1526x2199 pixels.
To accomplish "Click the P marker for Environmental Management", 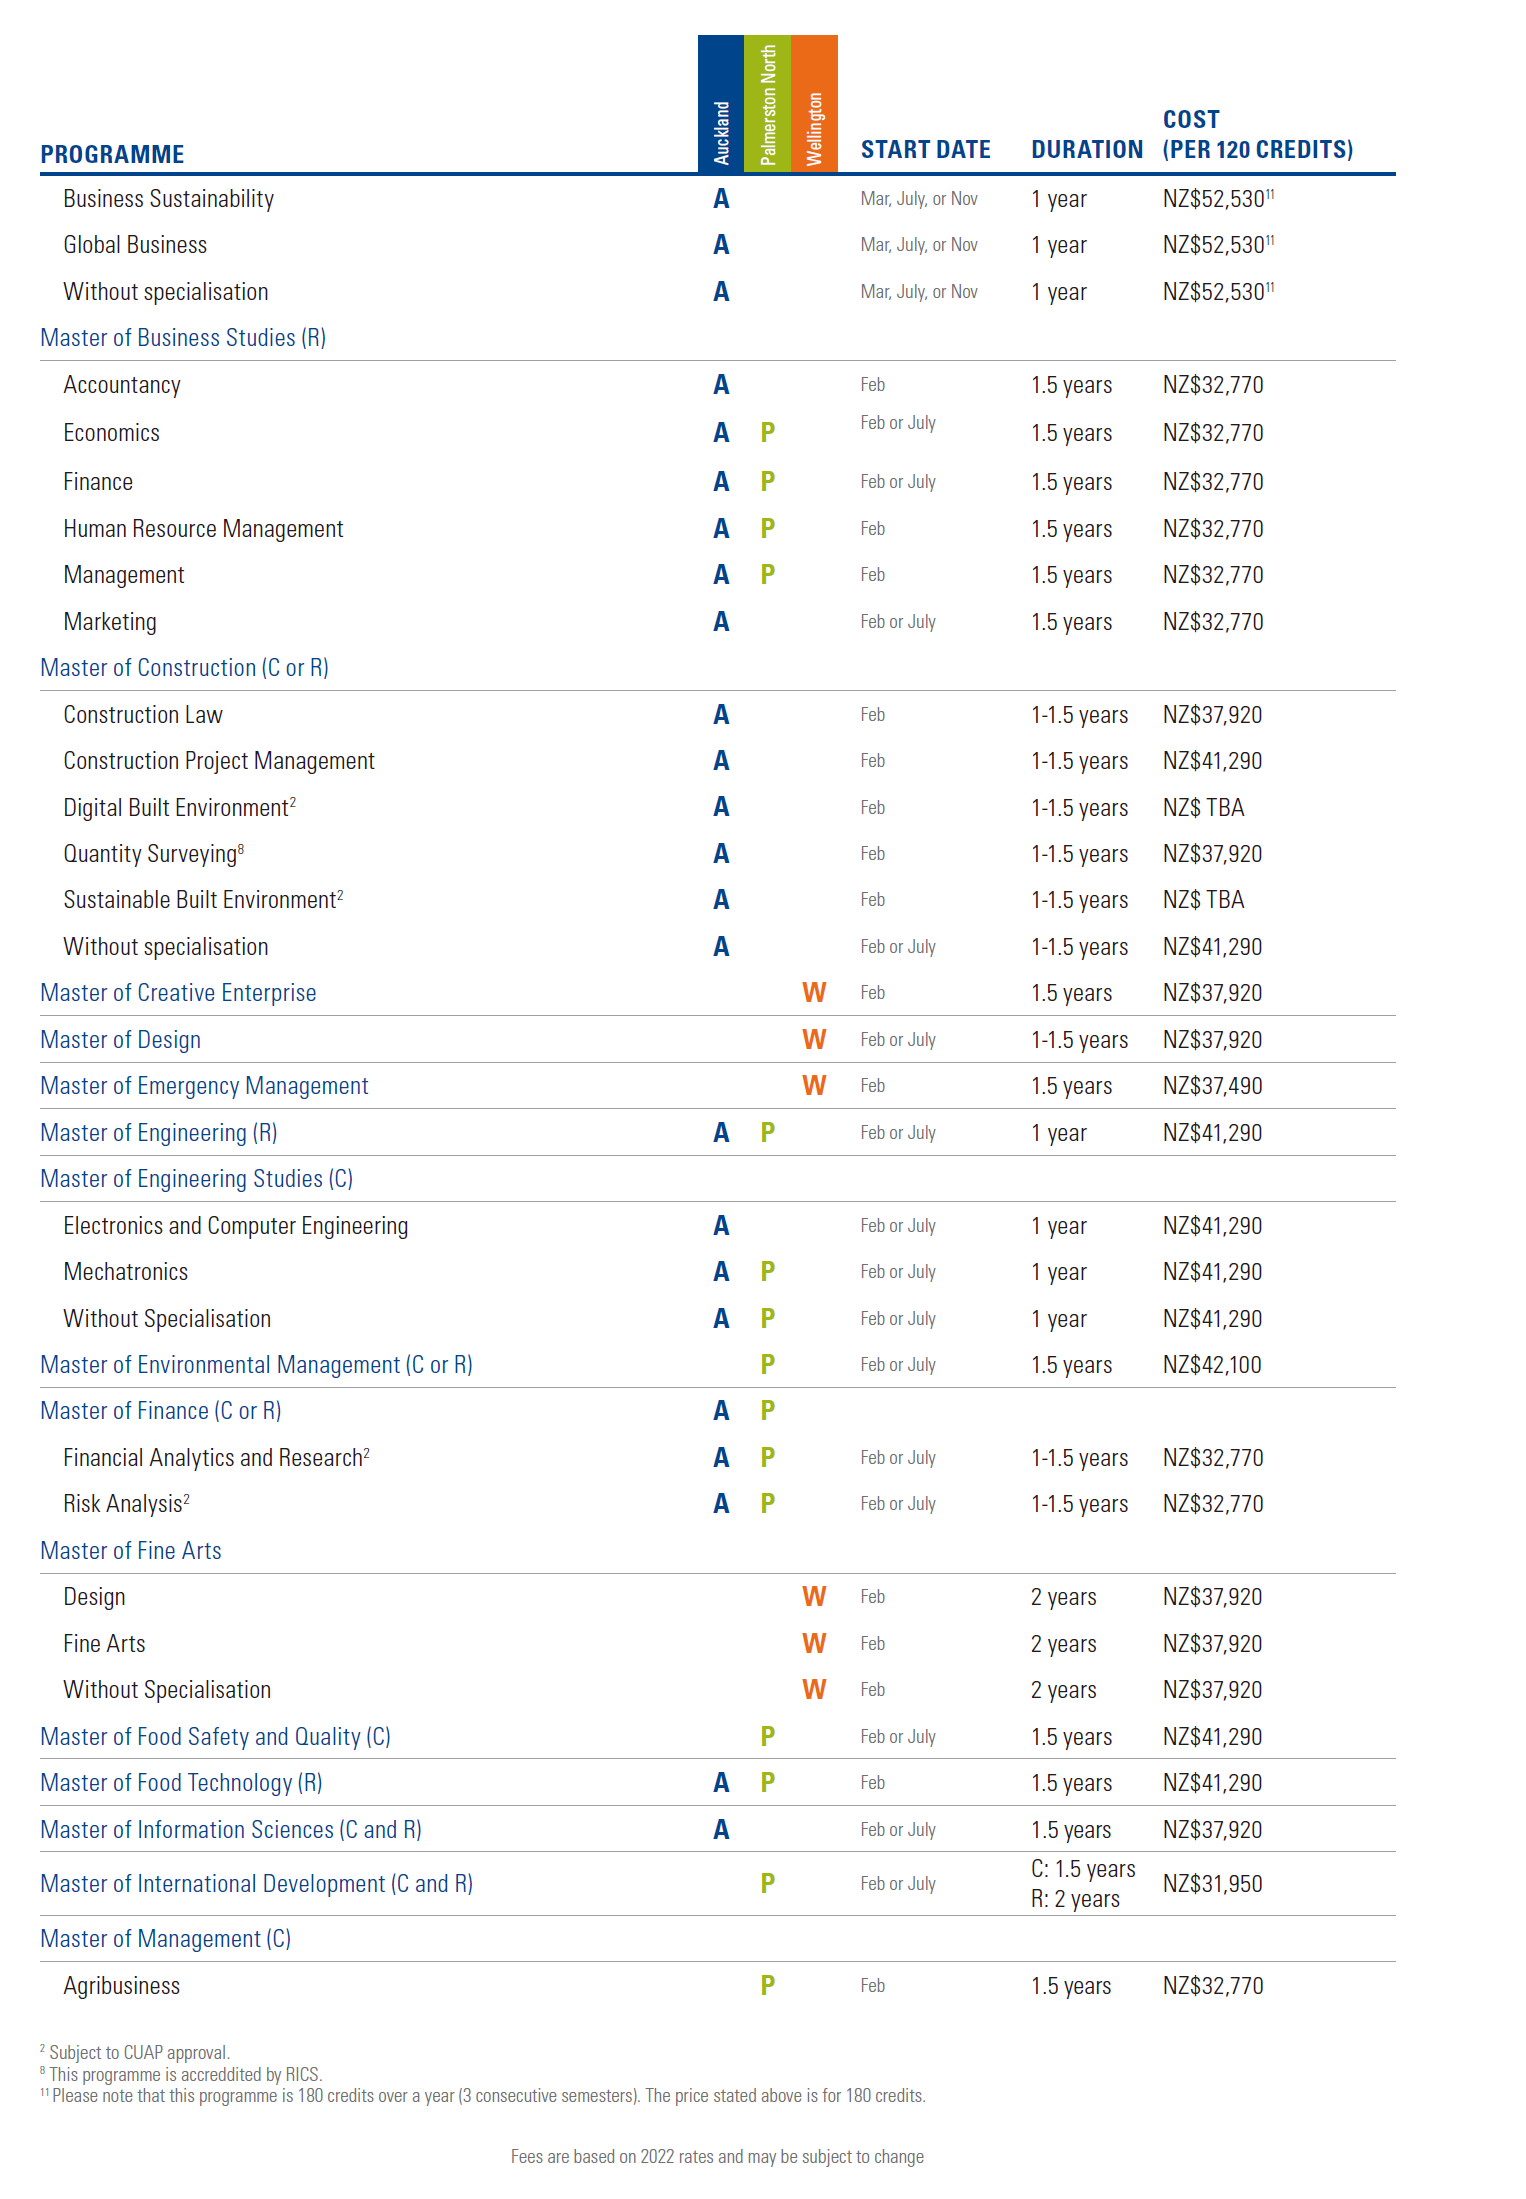I will pos(767,1365).
